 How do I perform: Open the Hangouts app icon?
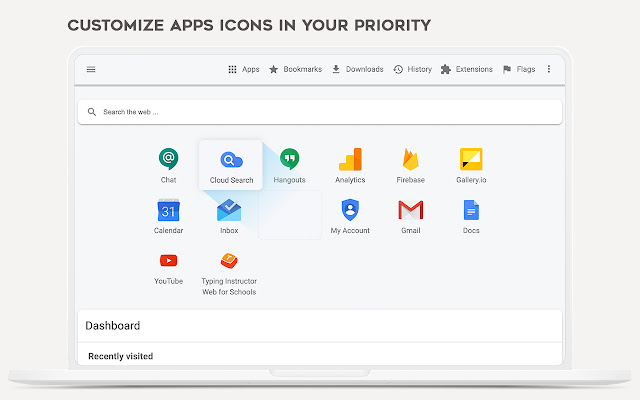pos(289,159)
